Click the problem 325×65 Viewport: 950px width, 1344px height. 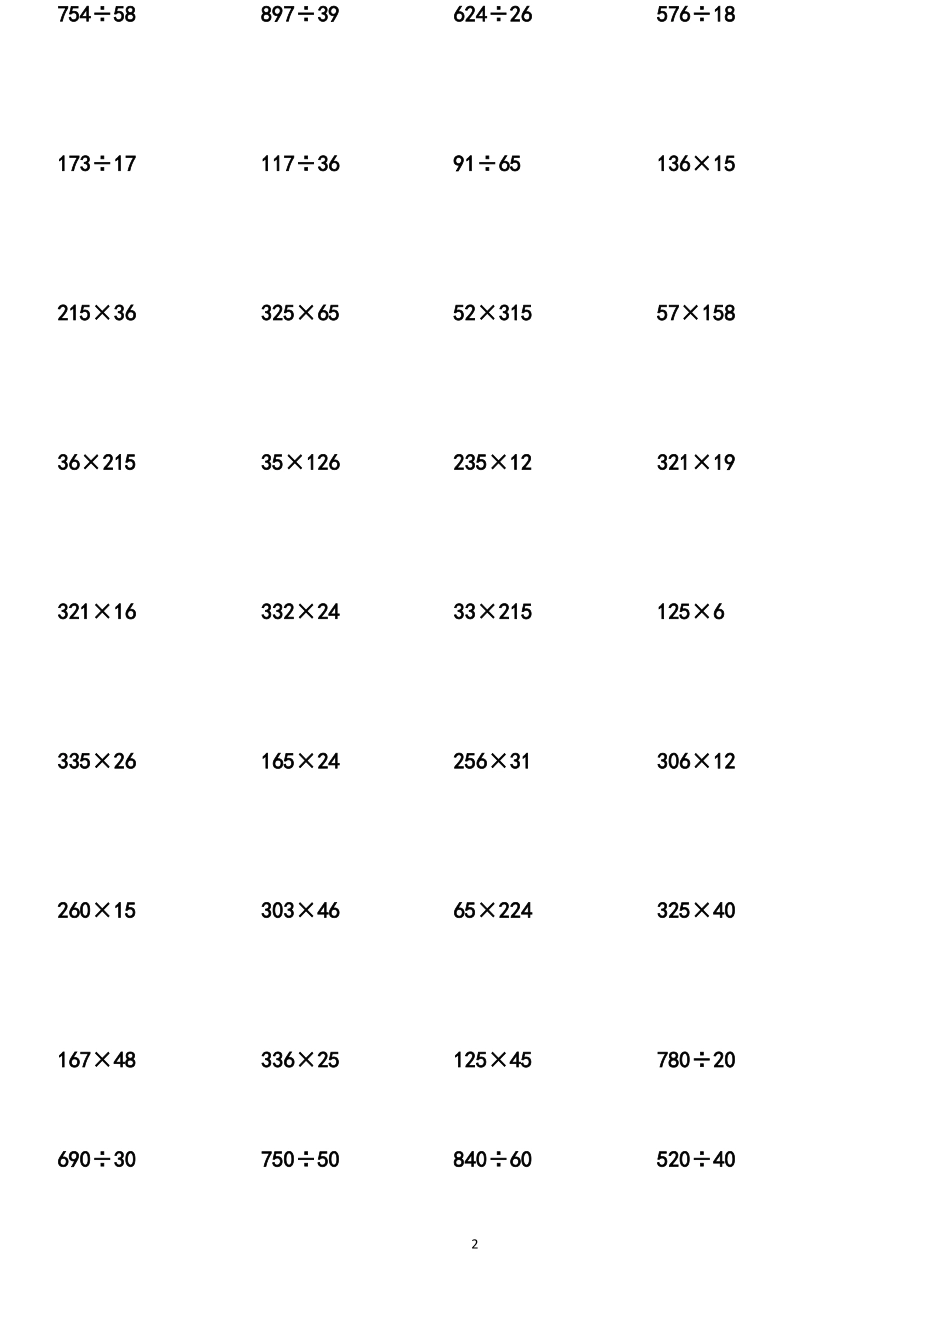click(x=300, y=313)
